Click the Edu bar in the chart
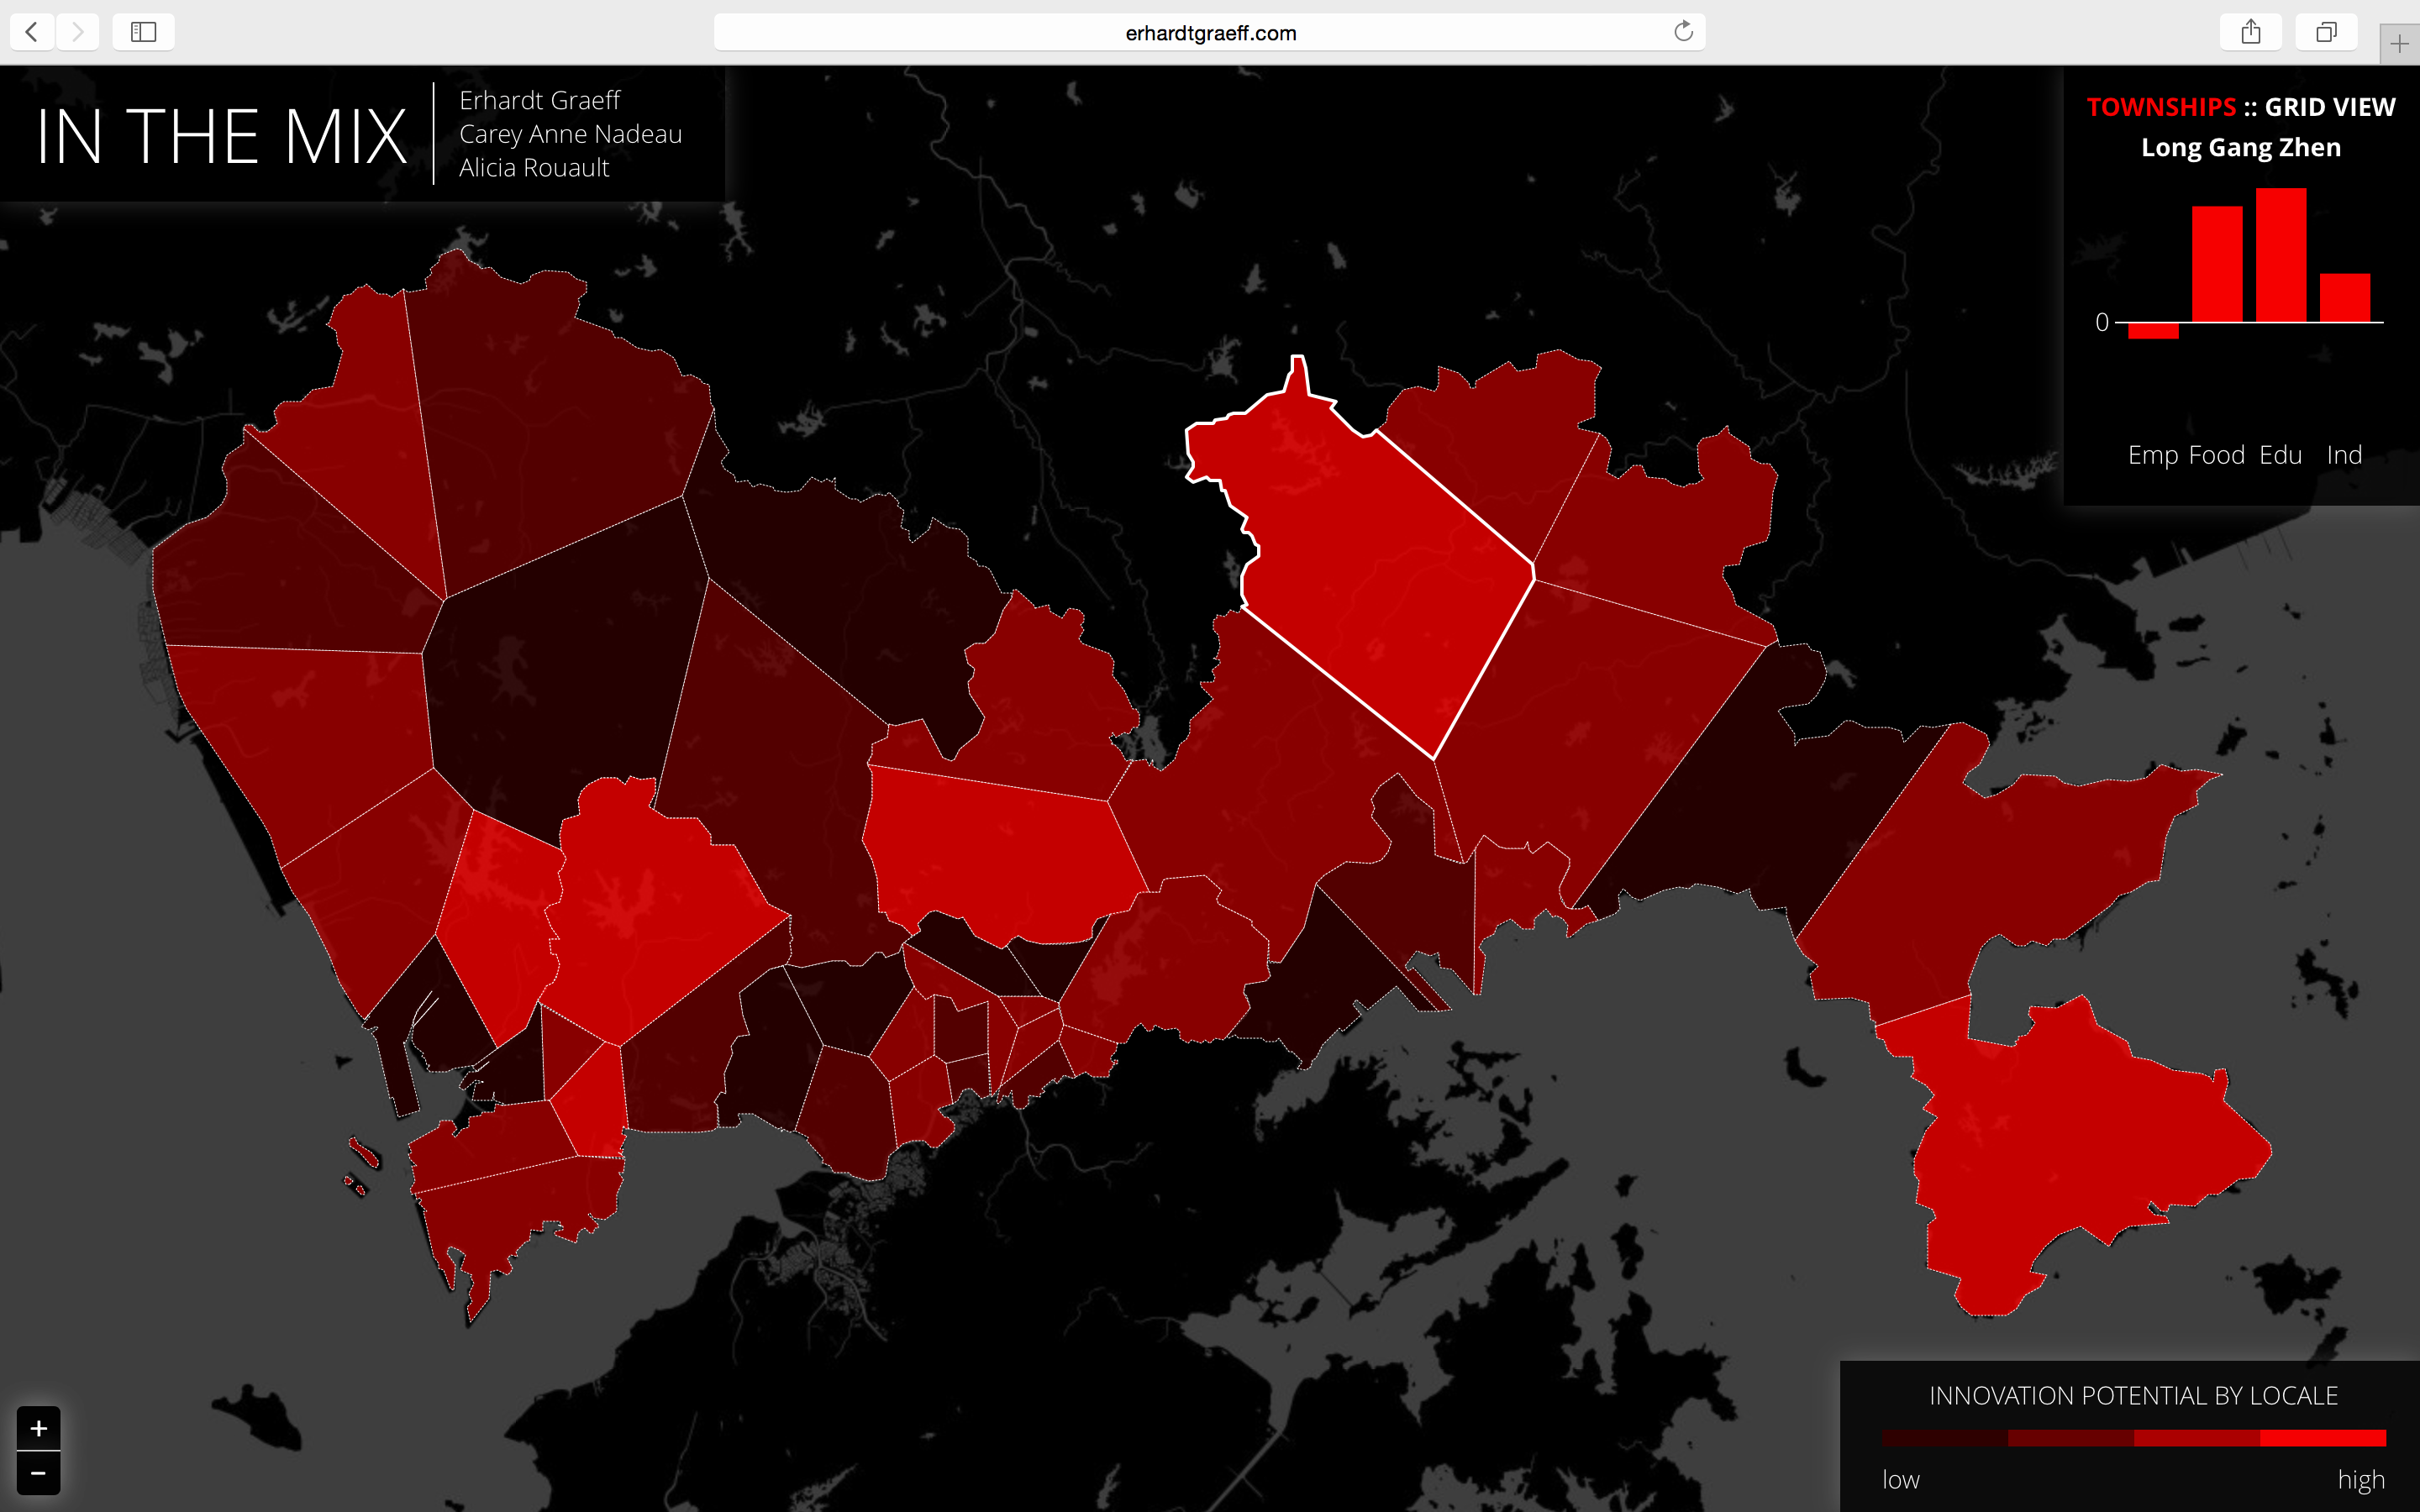The image size is (2420, 1512). pyautogui.click(x=2281, y=255)
